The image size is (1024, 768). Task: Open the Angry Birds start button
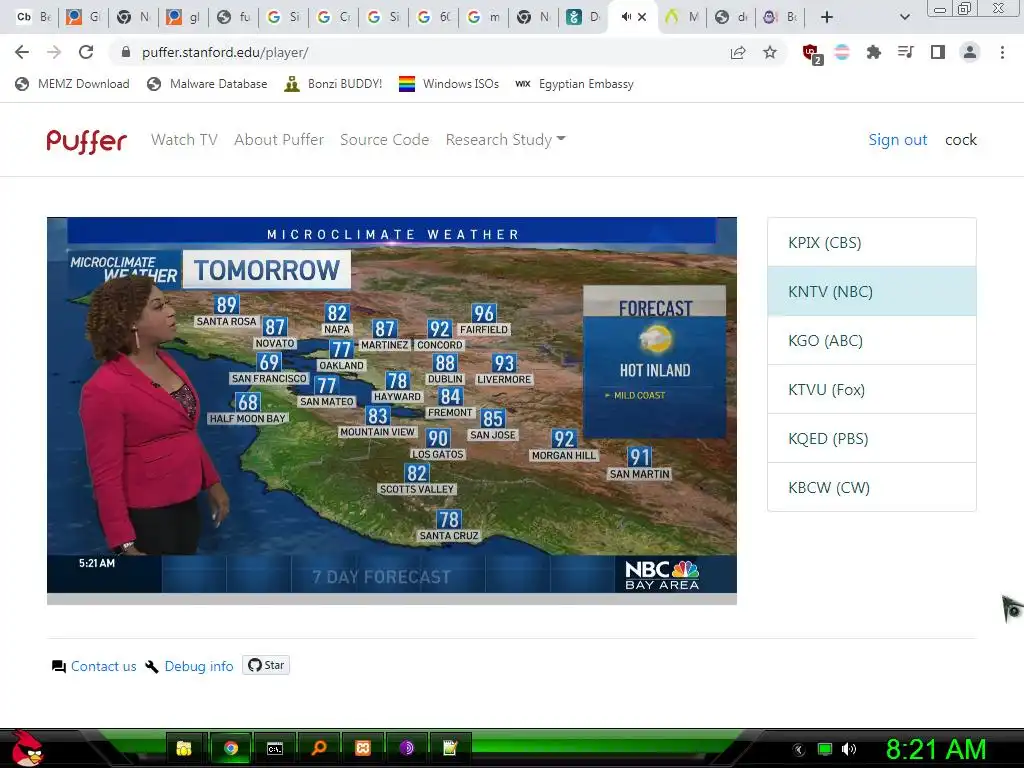[26, 748]
